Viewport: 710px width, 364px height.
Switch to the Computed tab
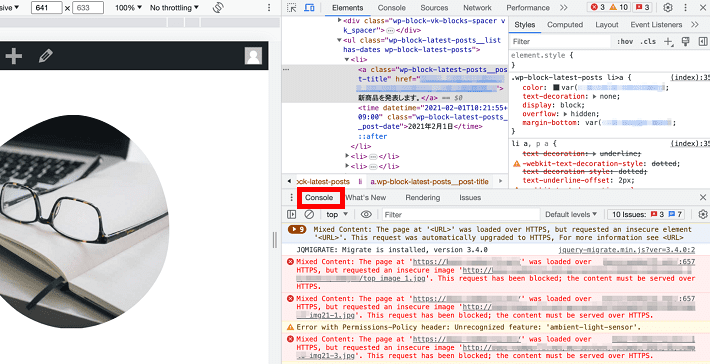[565, 25]
